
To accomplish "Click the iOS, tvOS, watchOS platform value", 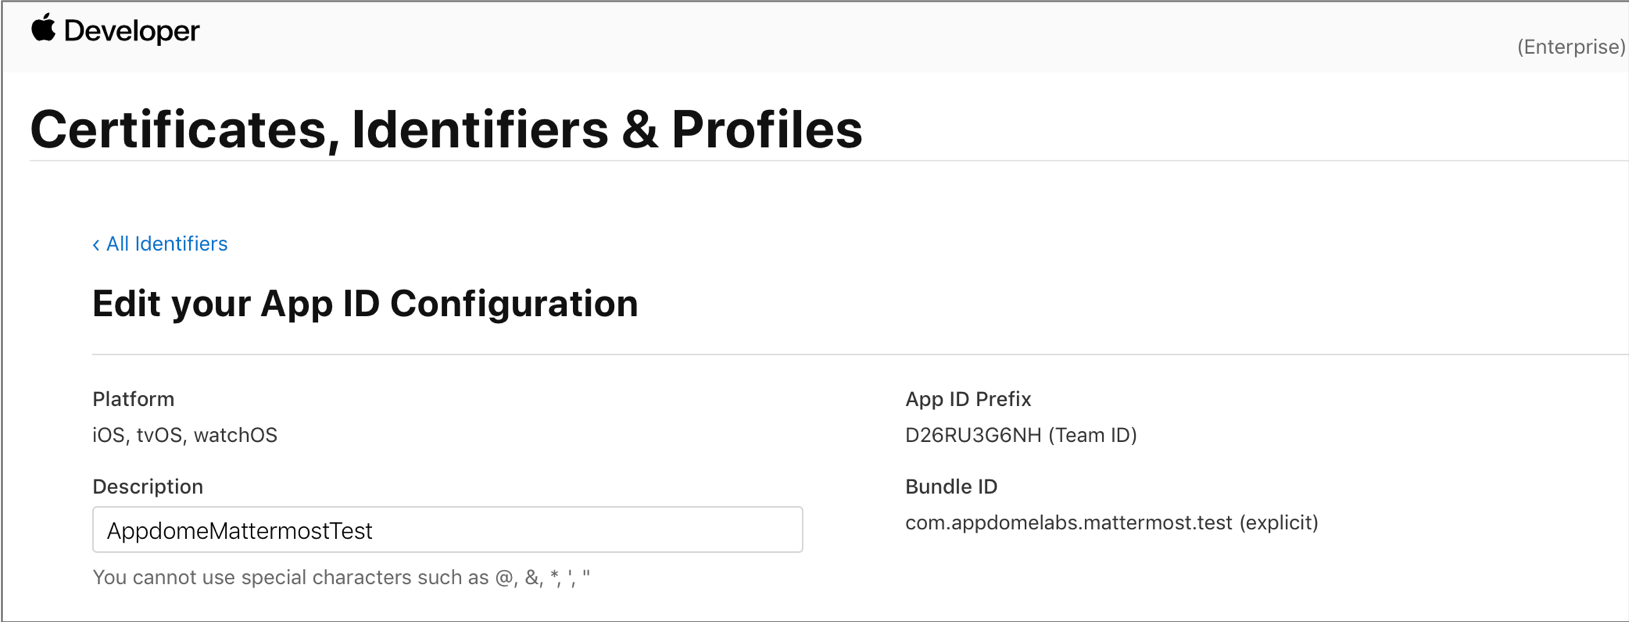I will (185, 435).
